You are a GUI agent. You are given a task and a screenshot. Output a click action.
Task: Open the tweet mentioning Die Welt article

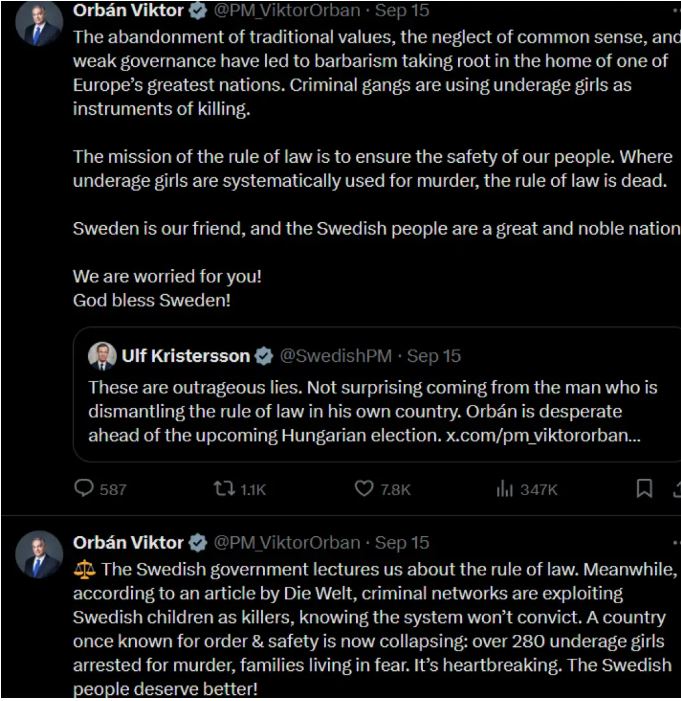pyautogui.click(x=375, y=629)
